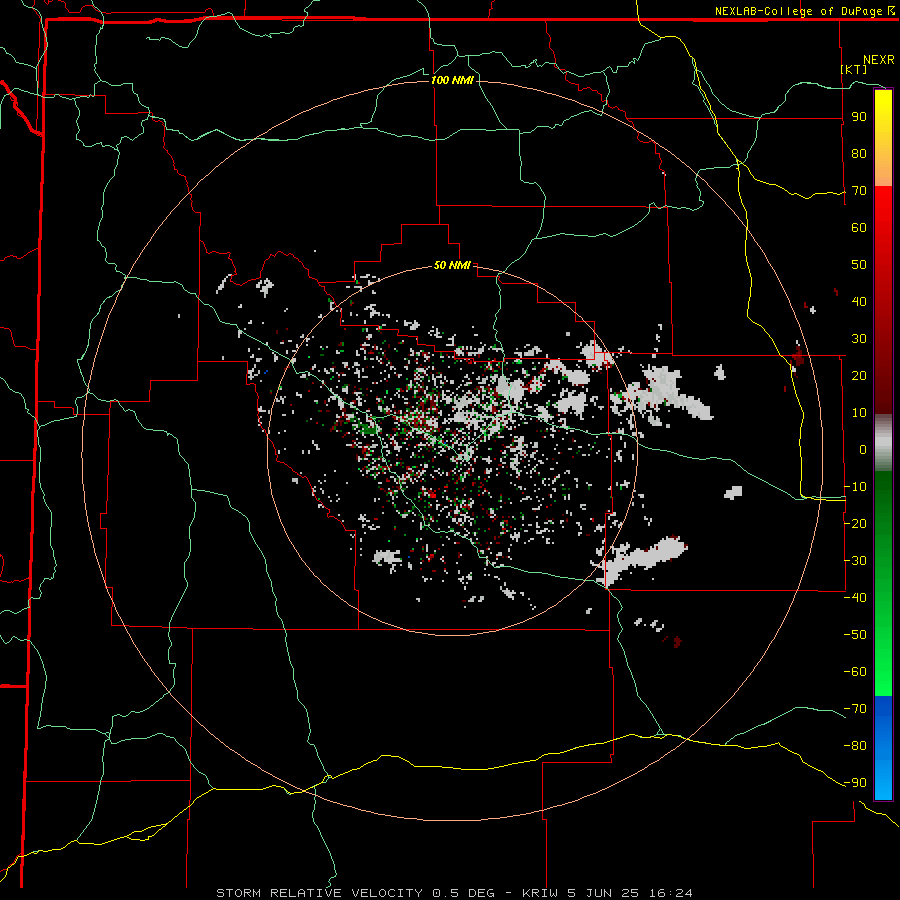Click the -80 value on the velocity scale
The height and width of the screenshot is (900, 900).
pyautogui.click(x=855, y=746)
